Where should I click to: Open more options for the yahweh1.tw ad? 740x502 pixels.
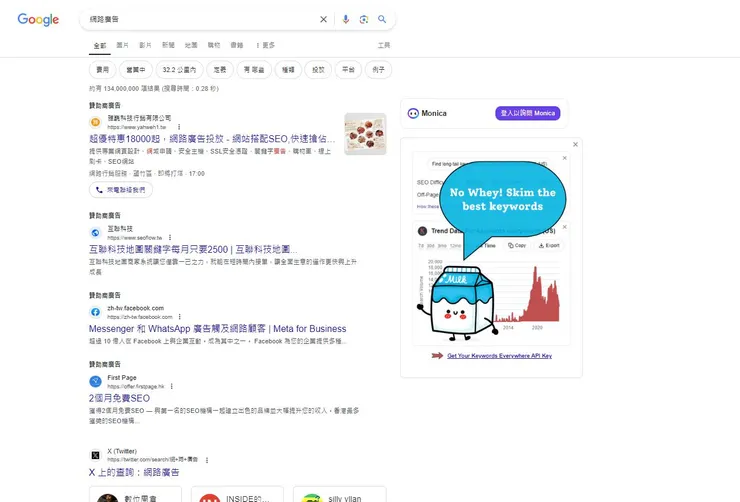pos(179,127)
